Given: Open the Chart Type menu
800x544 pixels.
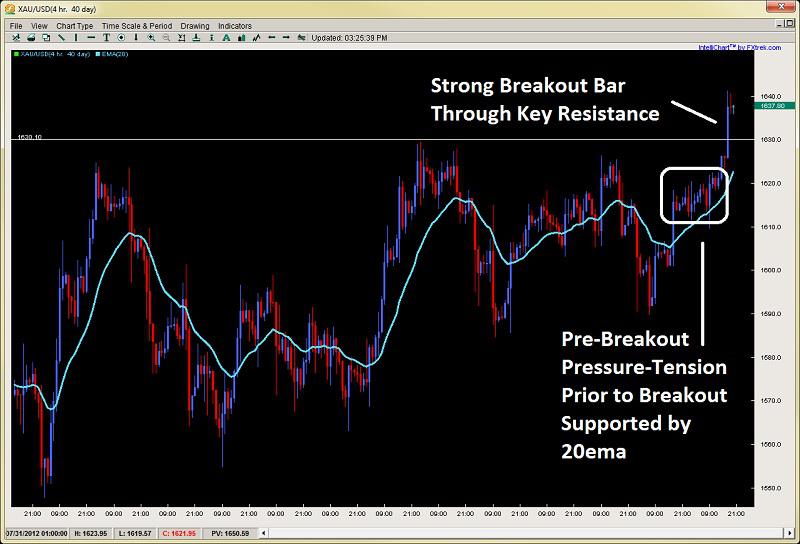Looking at the screenshot, I should tap(74, 26).
